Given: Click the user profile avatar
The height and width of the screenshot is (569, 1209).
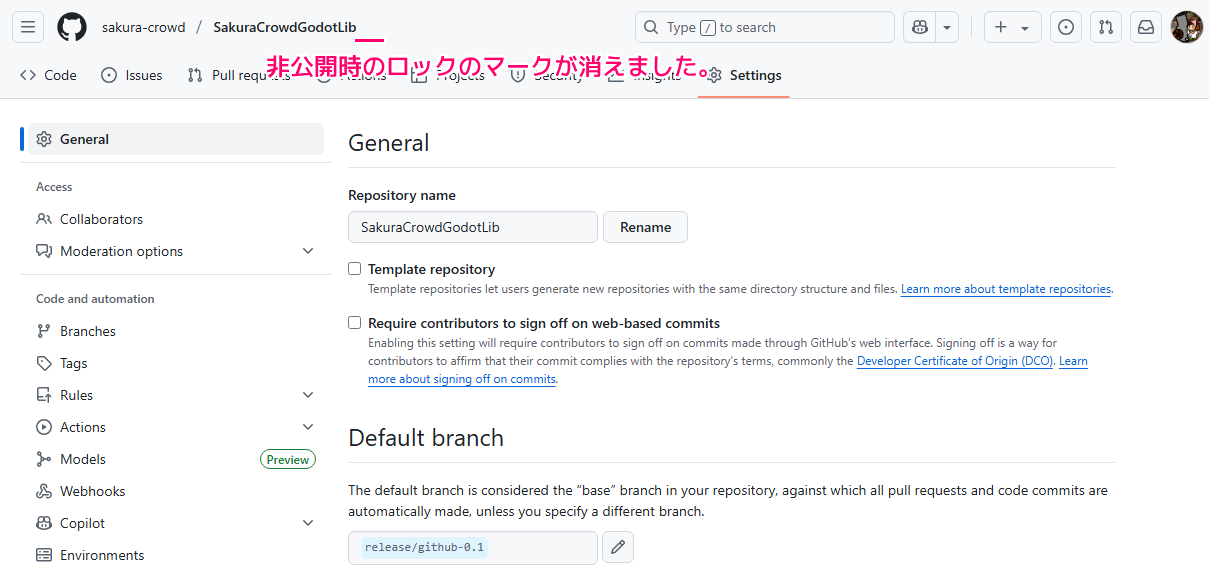Looking at the screenshot, I should pyautogui.click(x=1186, y=27).
